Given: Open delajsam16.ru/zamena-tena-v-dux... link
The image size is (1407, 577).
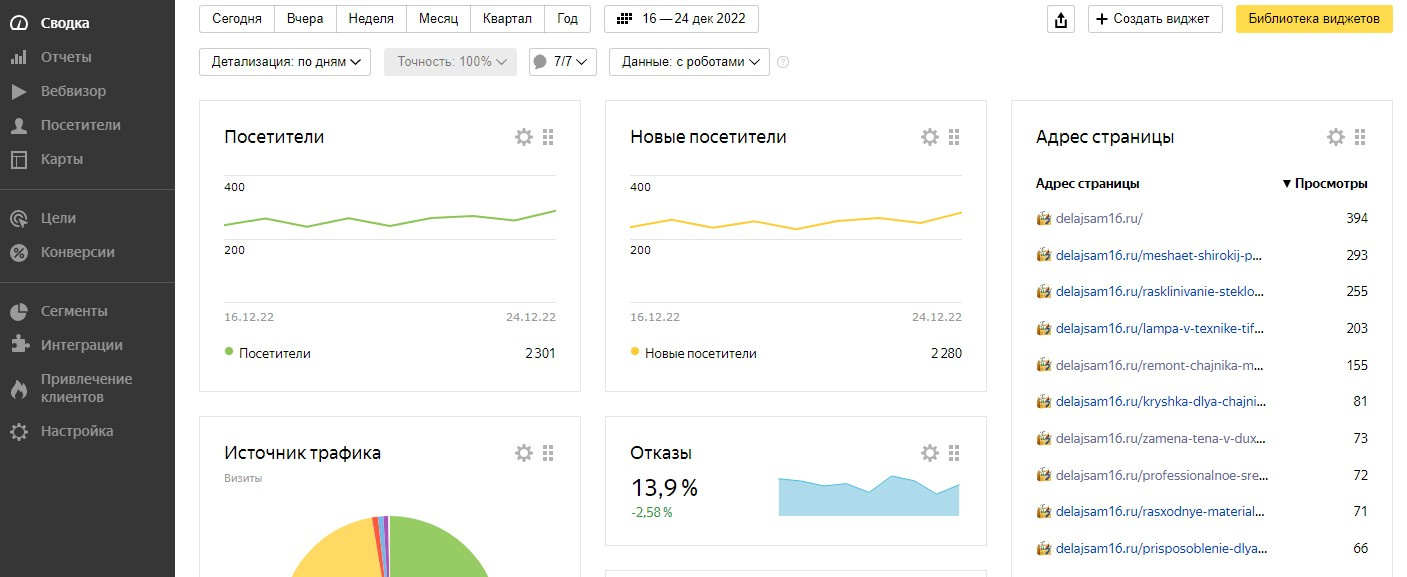Looking at the screenshot, I should (1160, 438).
